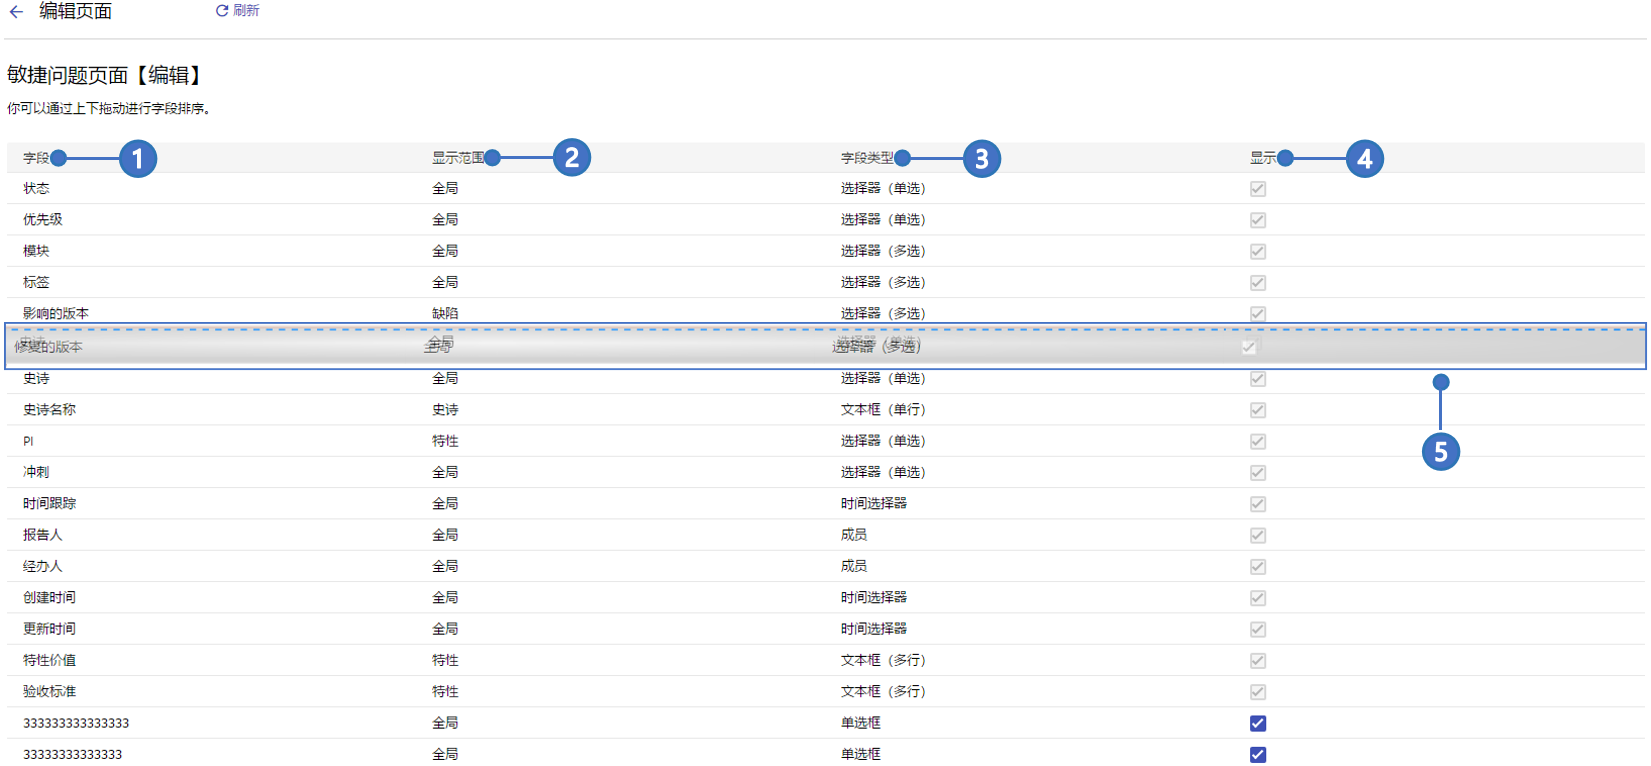Click 全局 scope in 冲刺 row

pyautogui.click(x=445, y=472)
